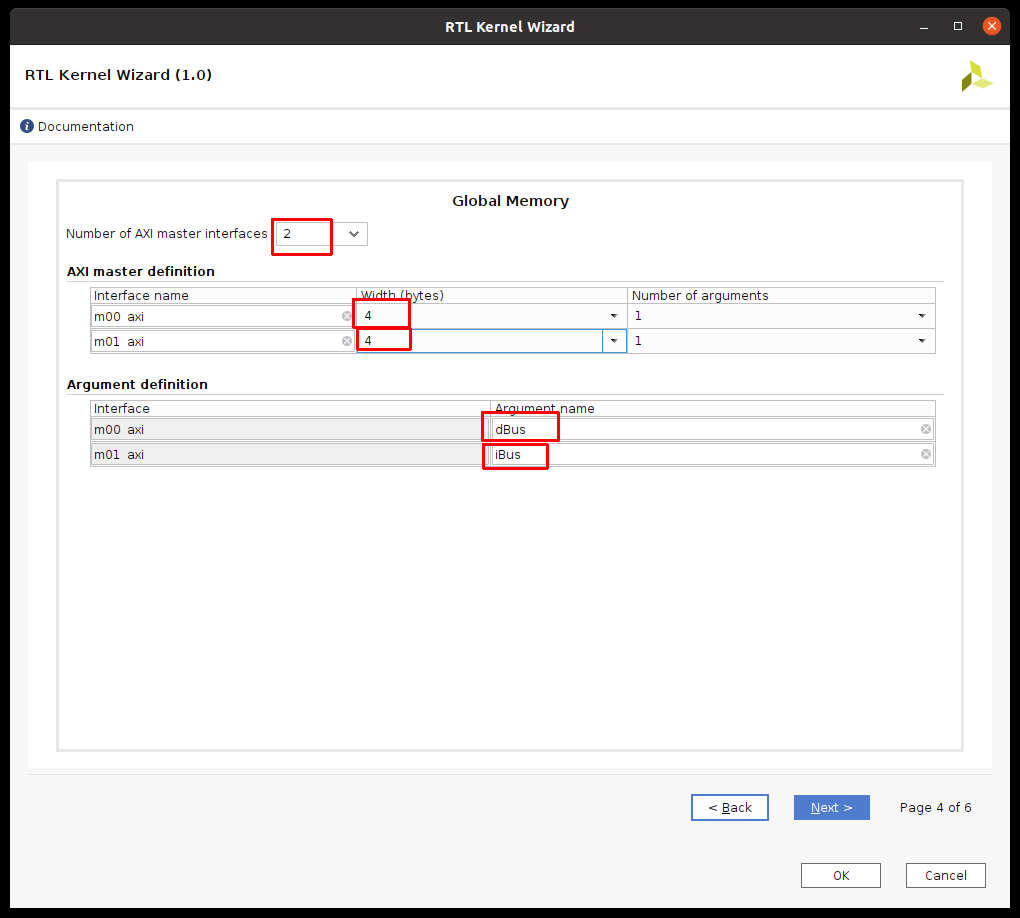Clear the m01_axi interface name field
Screen dimensions: 1020x918
pos(347,341)
